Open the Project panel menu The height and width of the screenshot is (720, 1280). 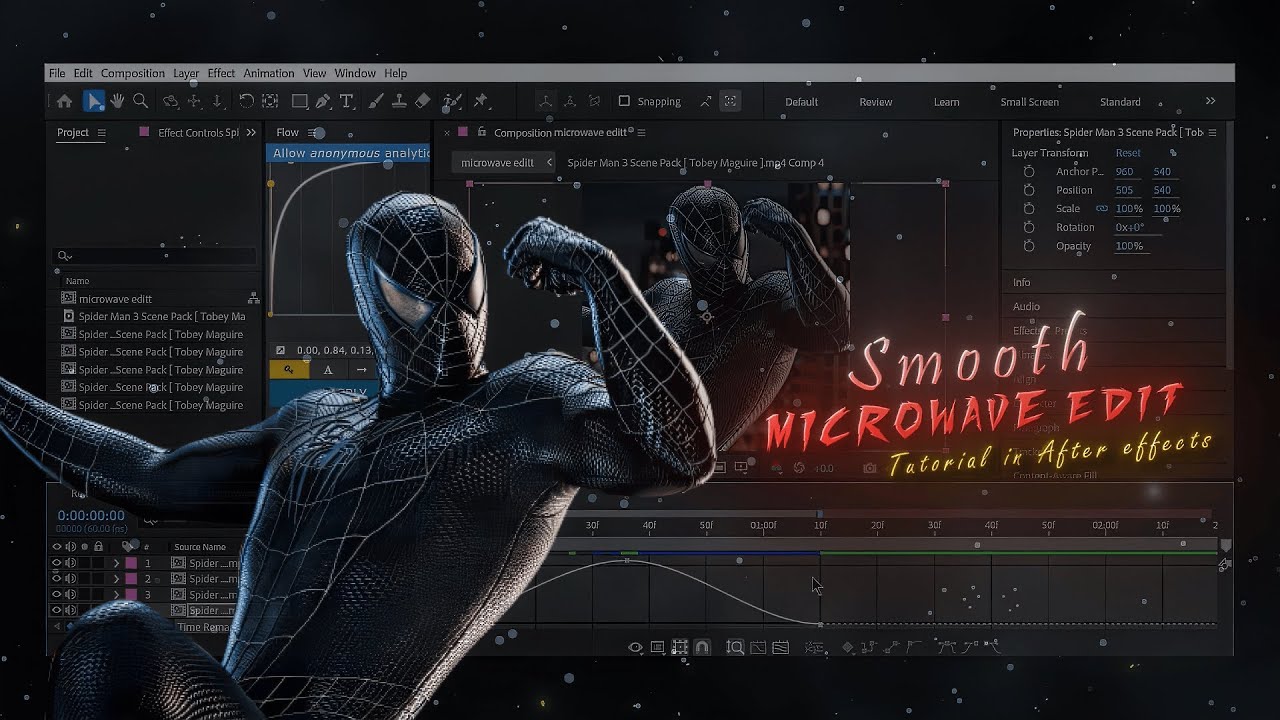[102, 132]
